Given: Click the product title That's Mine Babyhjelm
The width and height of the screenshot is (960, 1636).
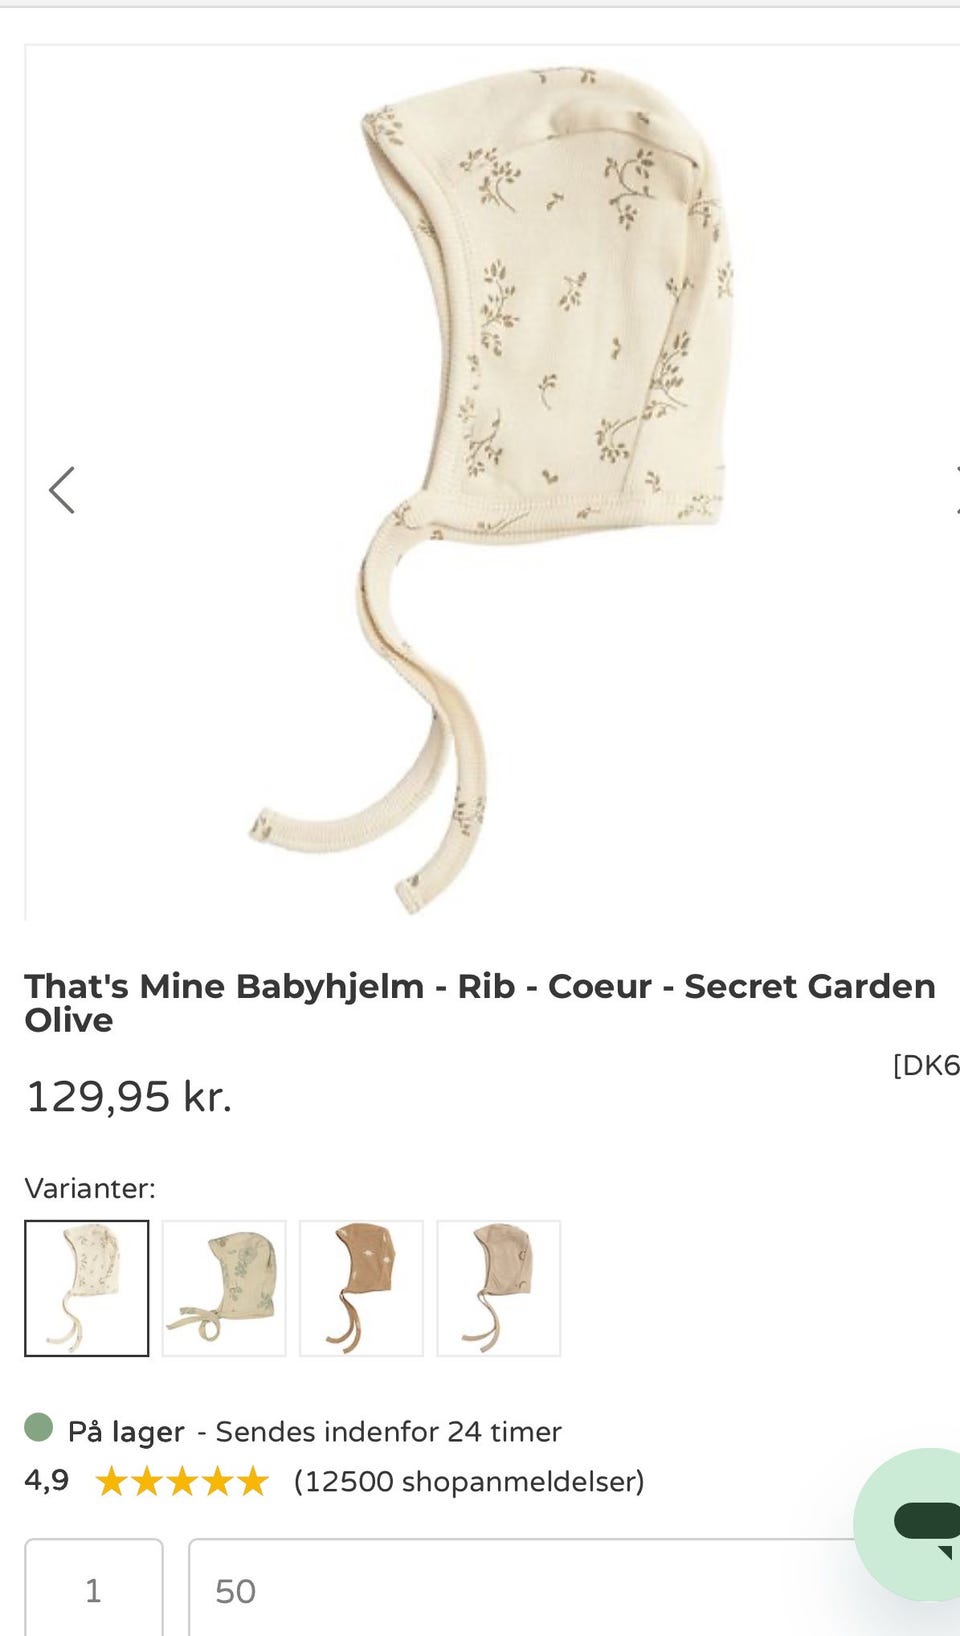Looking at the screenshot, I should (x=480, y=1002).
